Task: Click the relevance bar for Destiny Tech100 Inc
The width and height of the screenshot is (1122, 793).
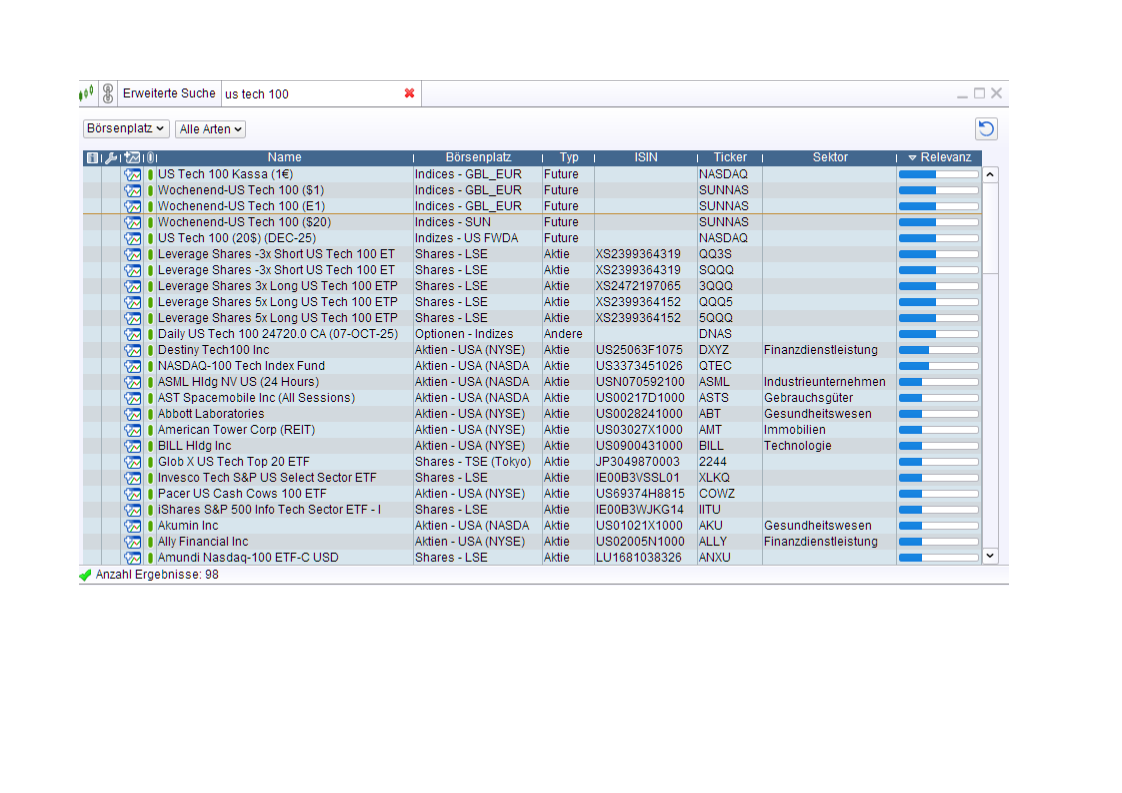Action: coord(938,350)
